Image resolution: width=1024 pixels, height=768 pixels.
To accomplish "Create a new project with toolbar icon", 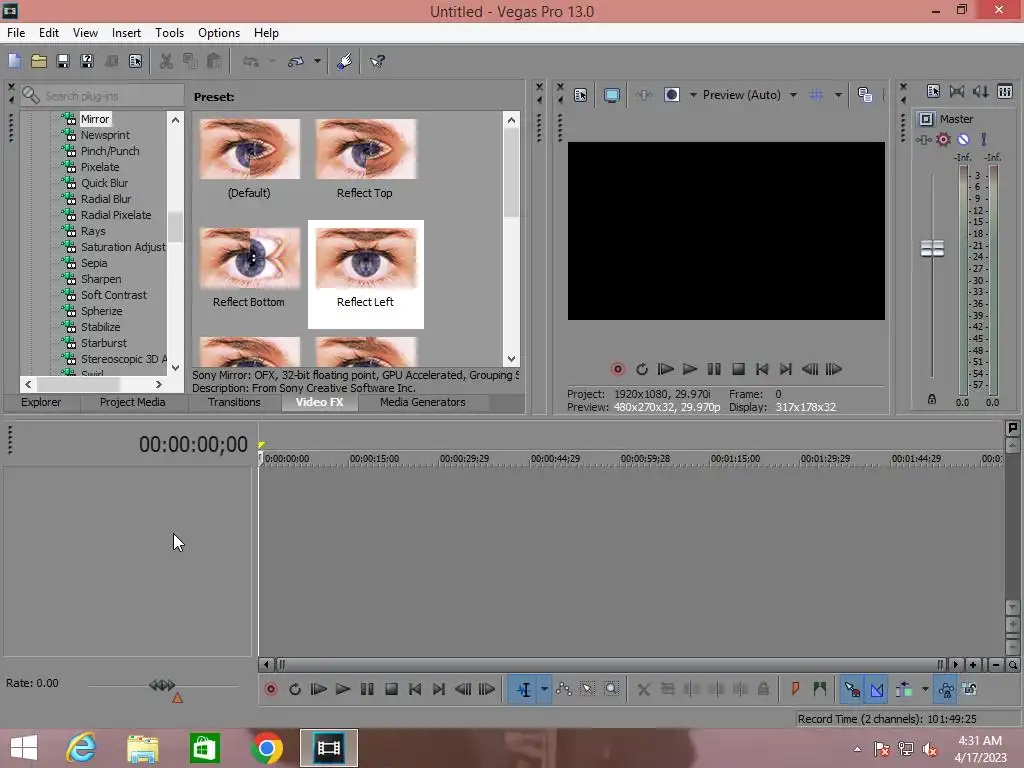I will [14, 61].
